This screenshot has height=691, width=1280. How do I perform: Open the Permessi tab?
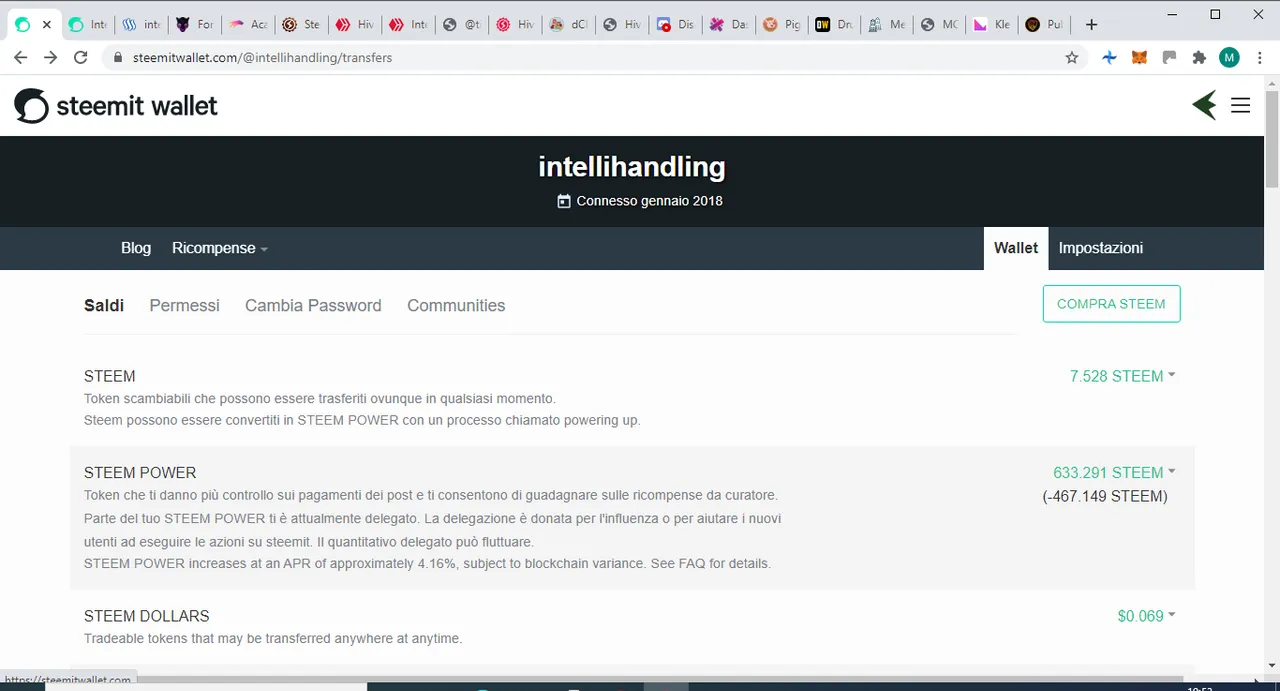[184, 306]
